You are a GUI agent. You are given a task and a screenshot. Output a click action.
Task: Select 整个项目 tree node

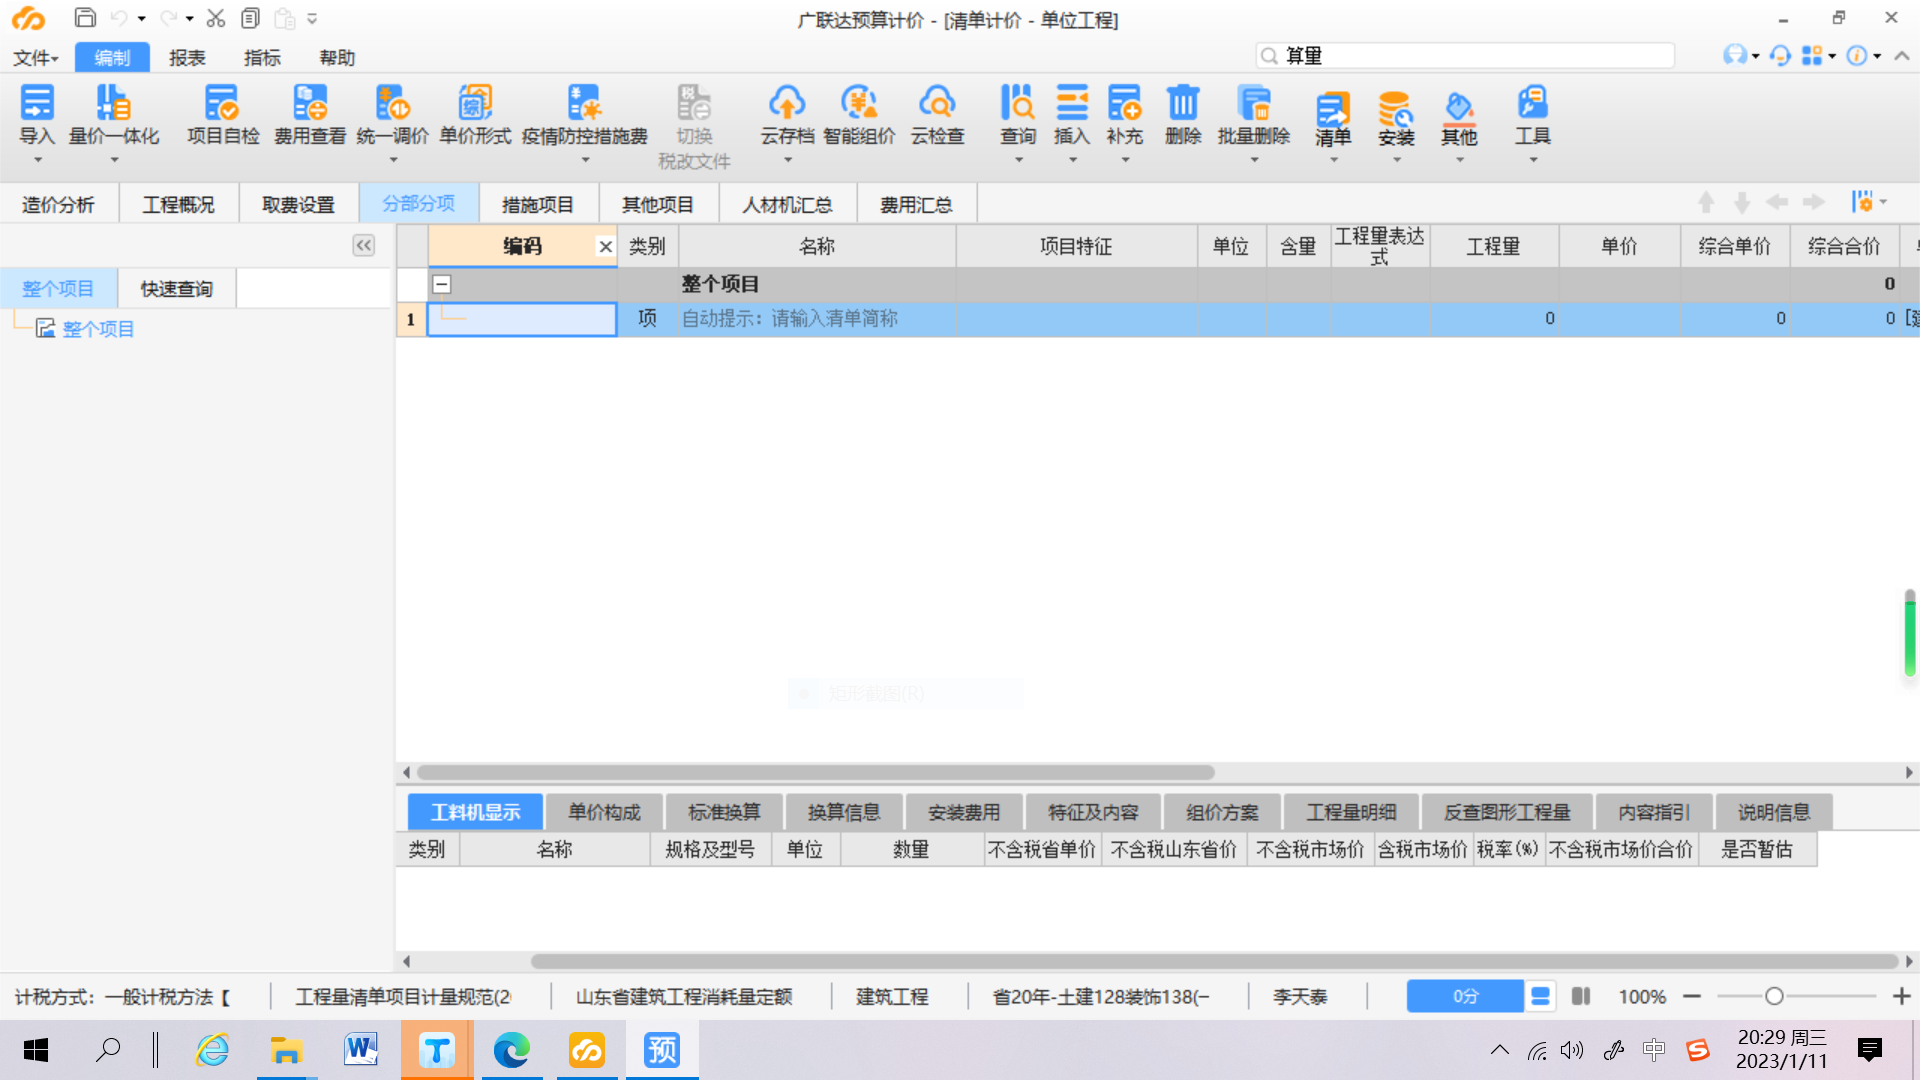[98, 329]
